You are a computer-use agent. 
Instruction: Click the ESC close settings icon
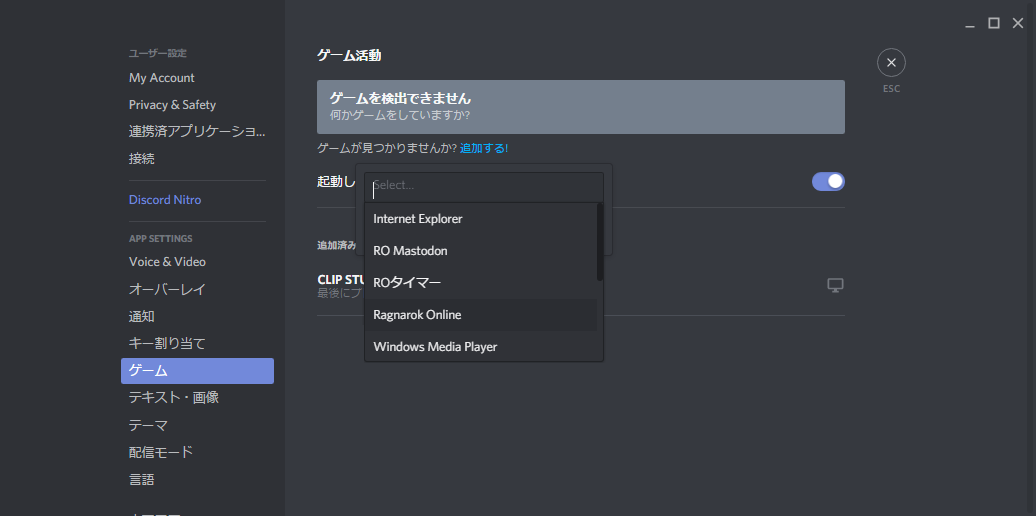tap(890, 63)
